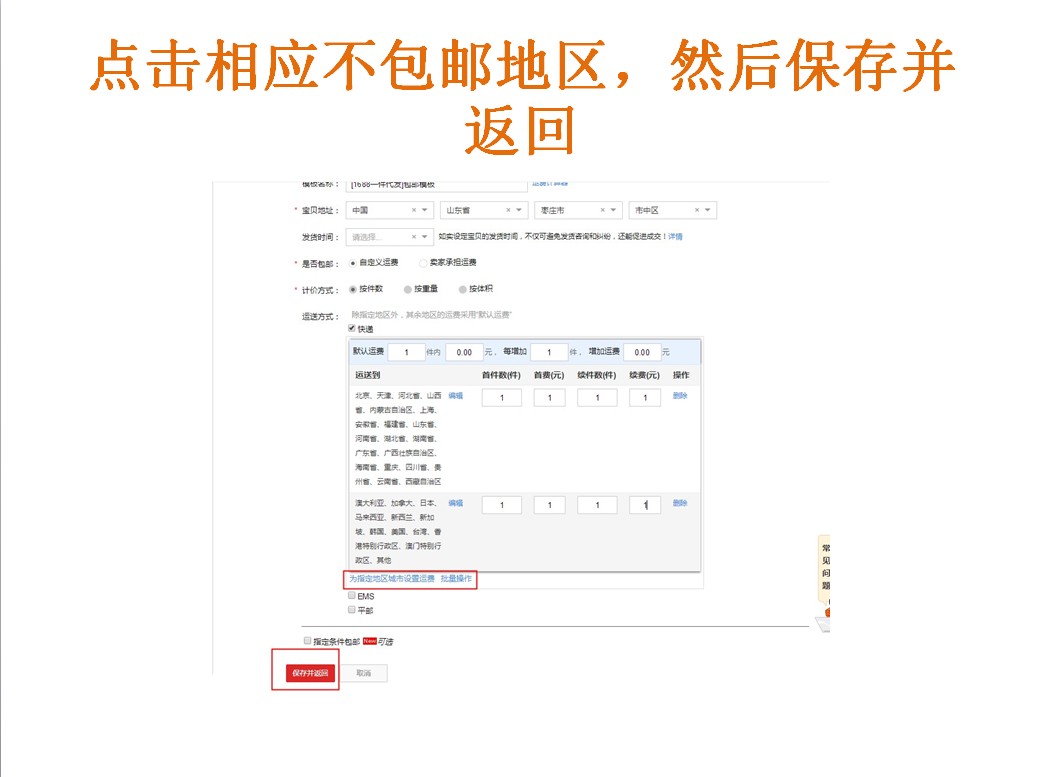
Task: Enable the EMS shipping checkbox
Action: 351,596
